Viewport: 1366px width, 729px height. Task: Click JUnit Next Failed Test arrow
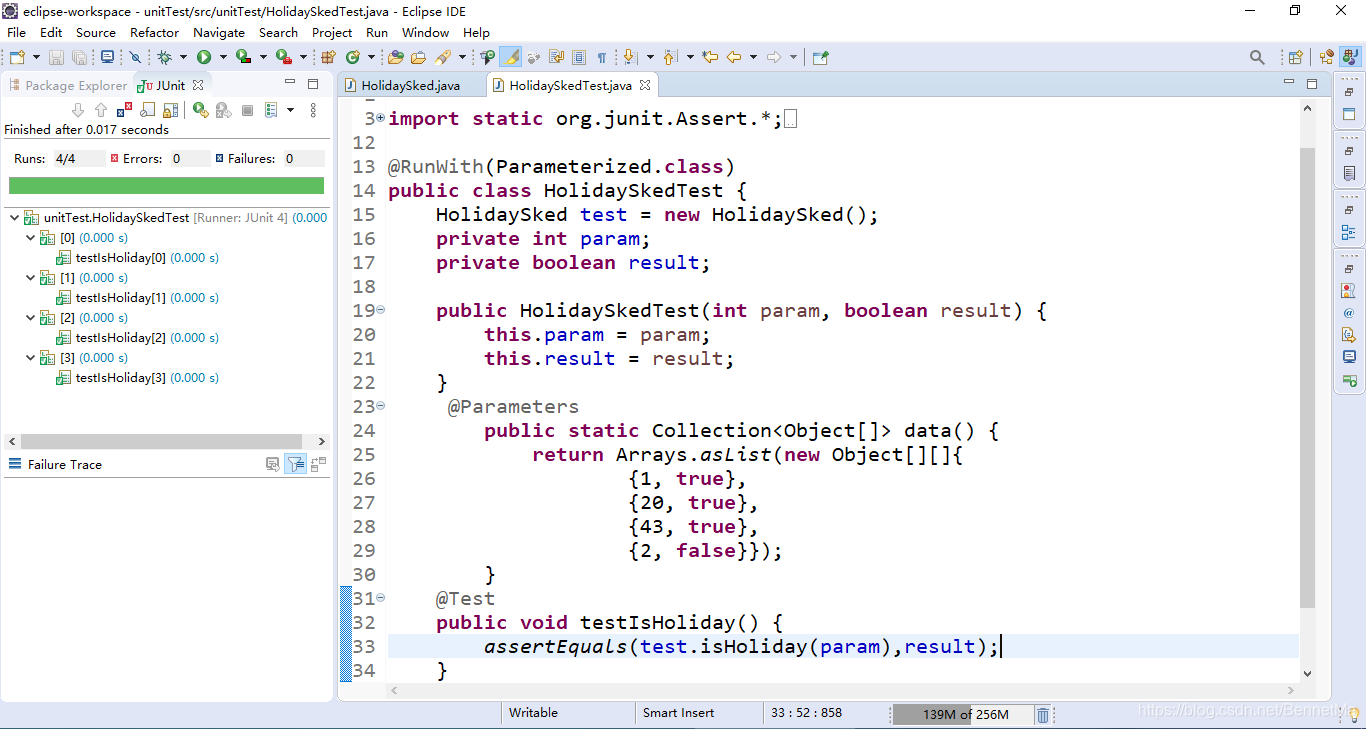click(78, 110)
